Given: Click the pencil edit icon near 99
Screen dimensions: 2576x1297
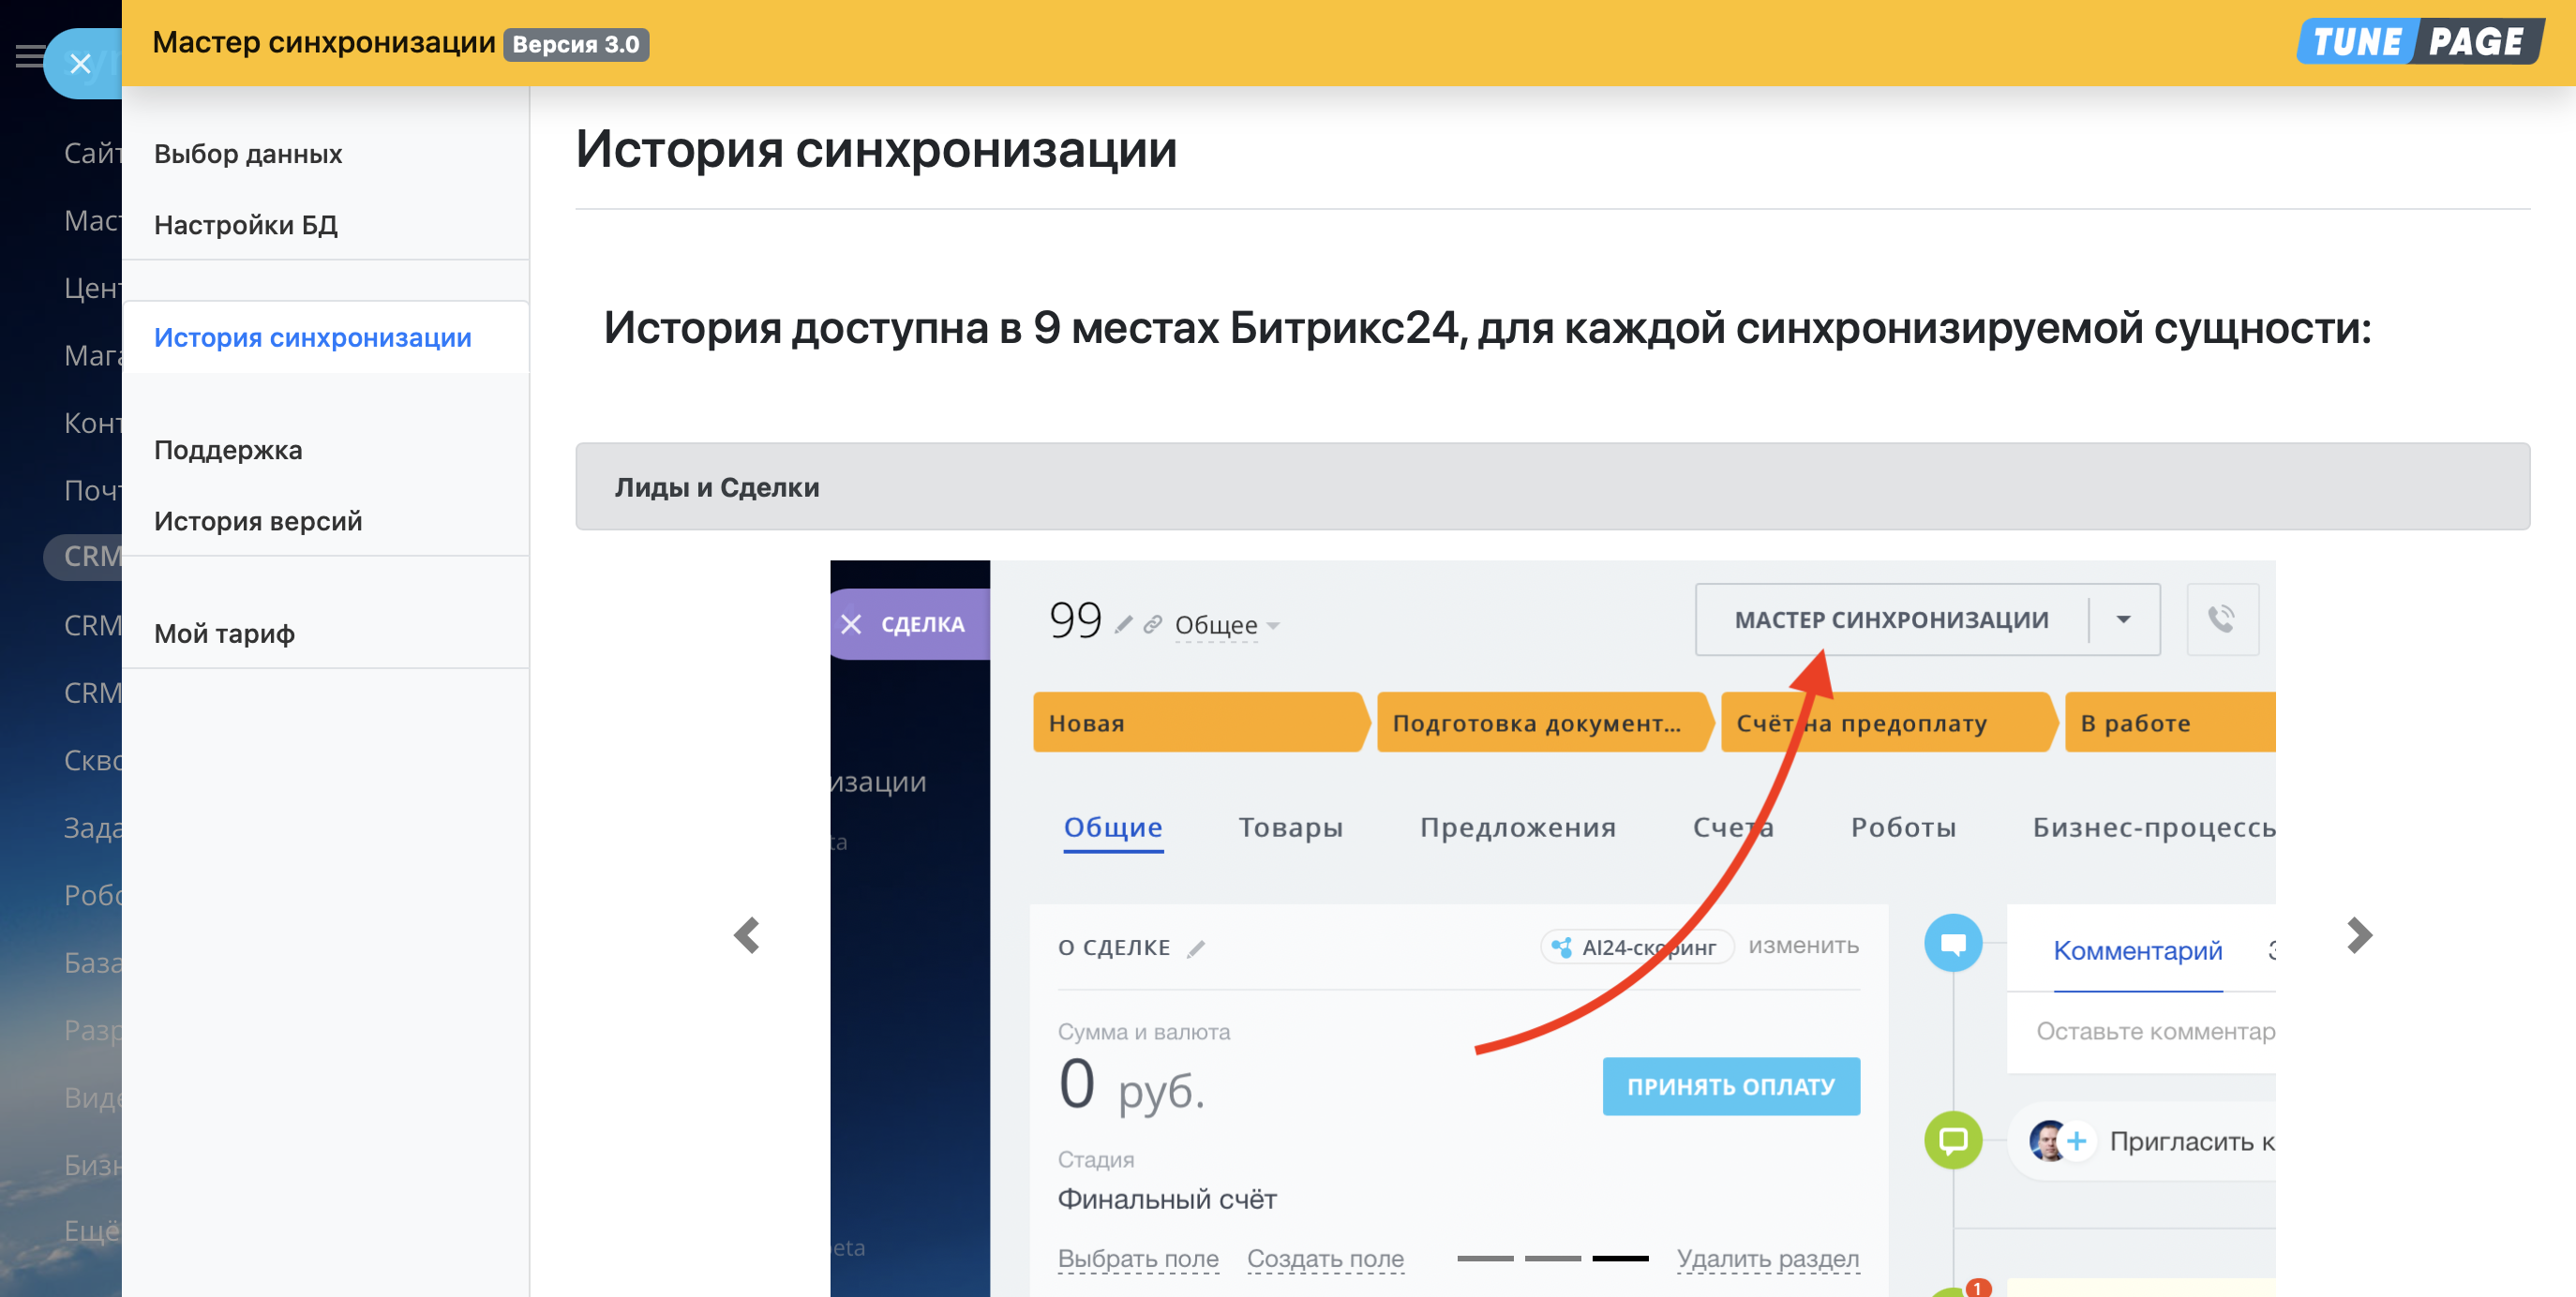Looking at the screenshot, I should (1124, 624).
